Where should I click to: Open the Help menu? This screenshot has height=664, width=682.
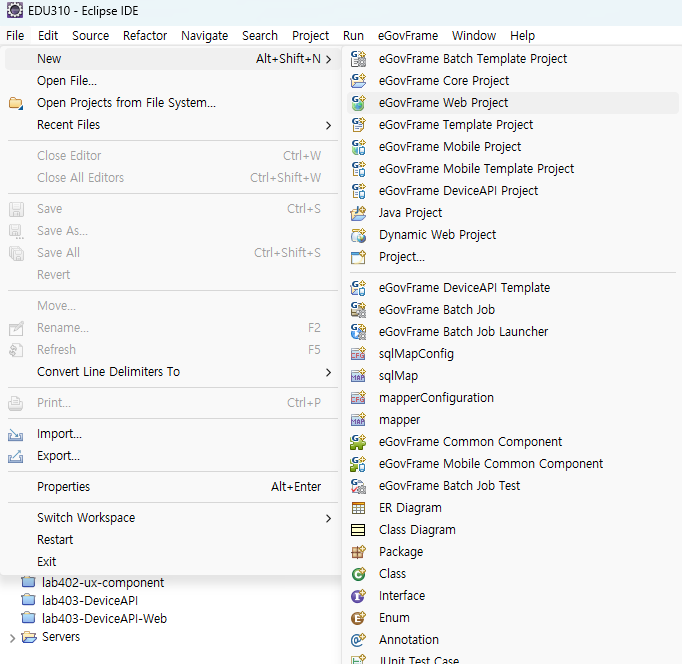[522, 36]
